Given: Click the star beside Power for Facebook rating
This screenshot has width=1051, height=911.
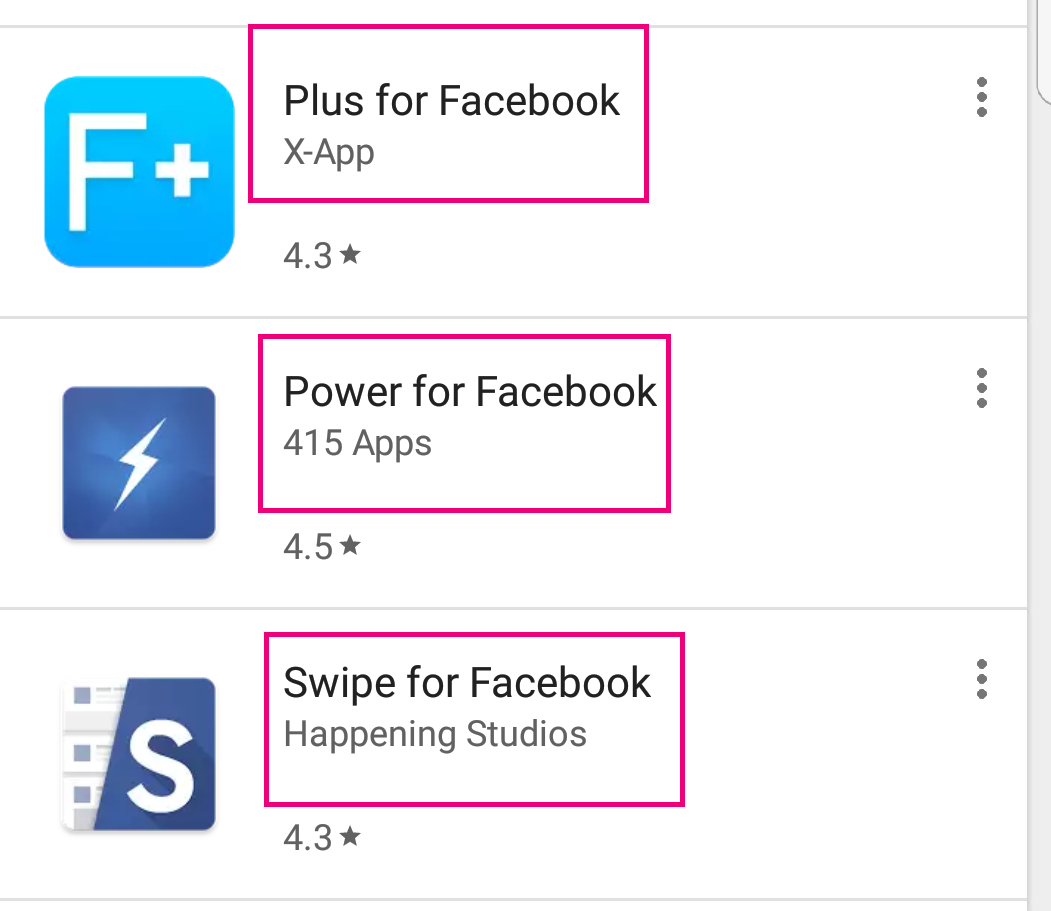Looking at the screenshot, I should [x=350, y=545].
